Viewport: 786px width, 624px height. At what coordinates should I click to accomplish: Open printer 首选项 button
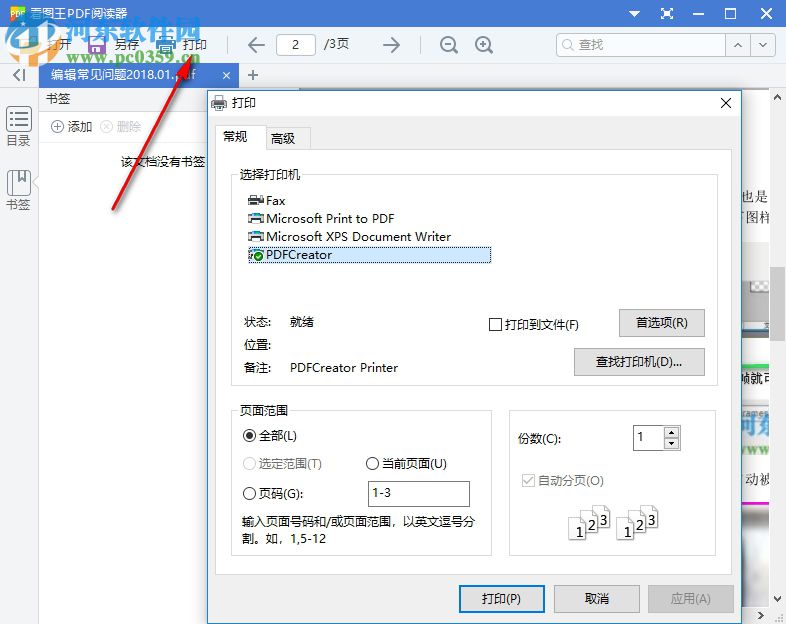(662, 323)
